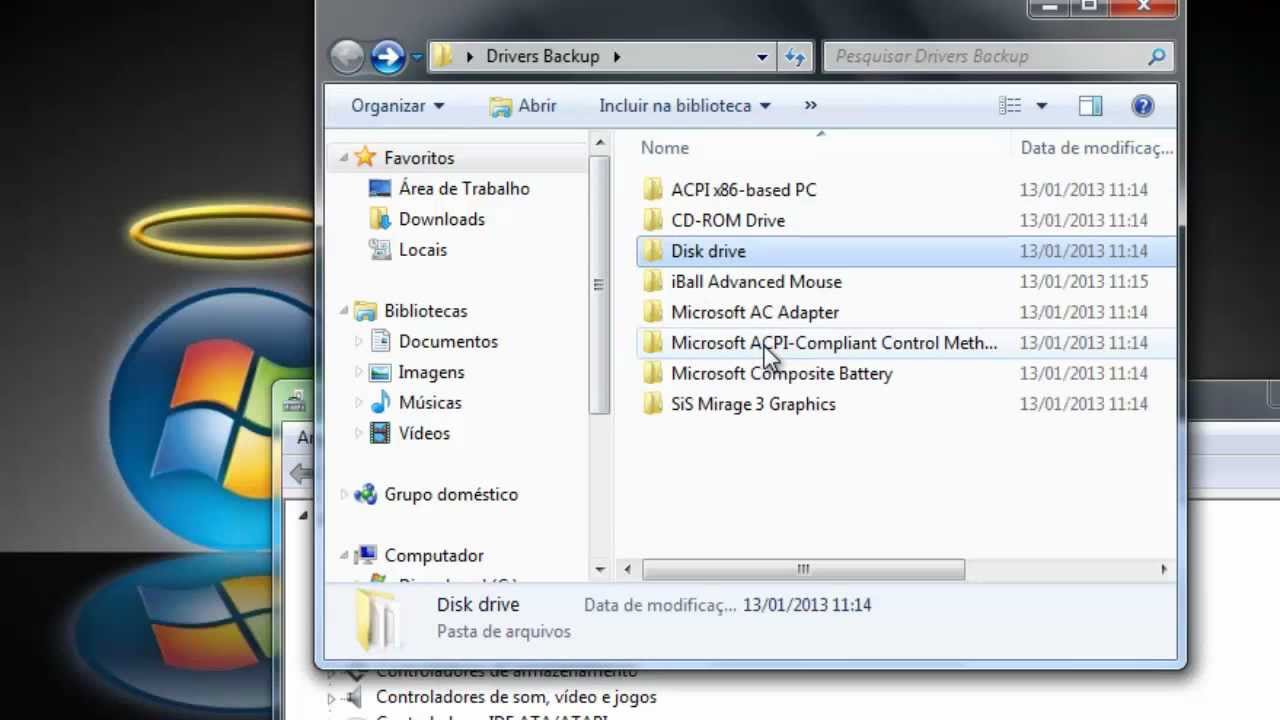
Task: Select Microsoft ACPI-Compliant Control Method folder
Action: [834, 343]
